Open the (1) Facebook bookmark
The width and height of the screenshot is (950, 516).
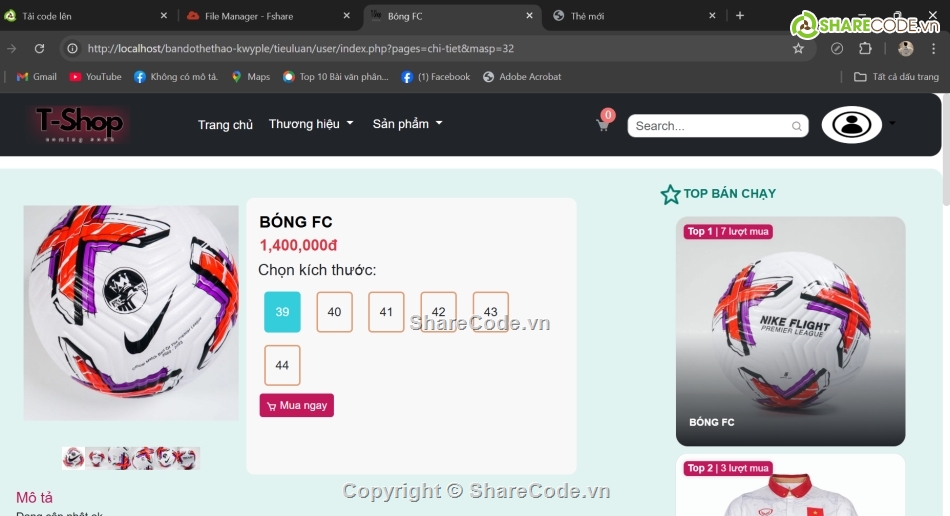436,77
